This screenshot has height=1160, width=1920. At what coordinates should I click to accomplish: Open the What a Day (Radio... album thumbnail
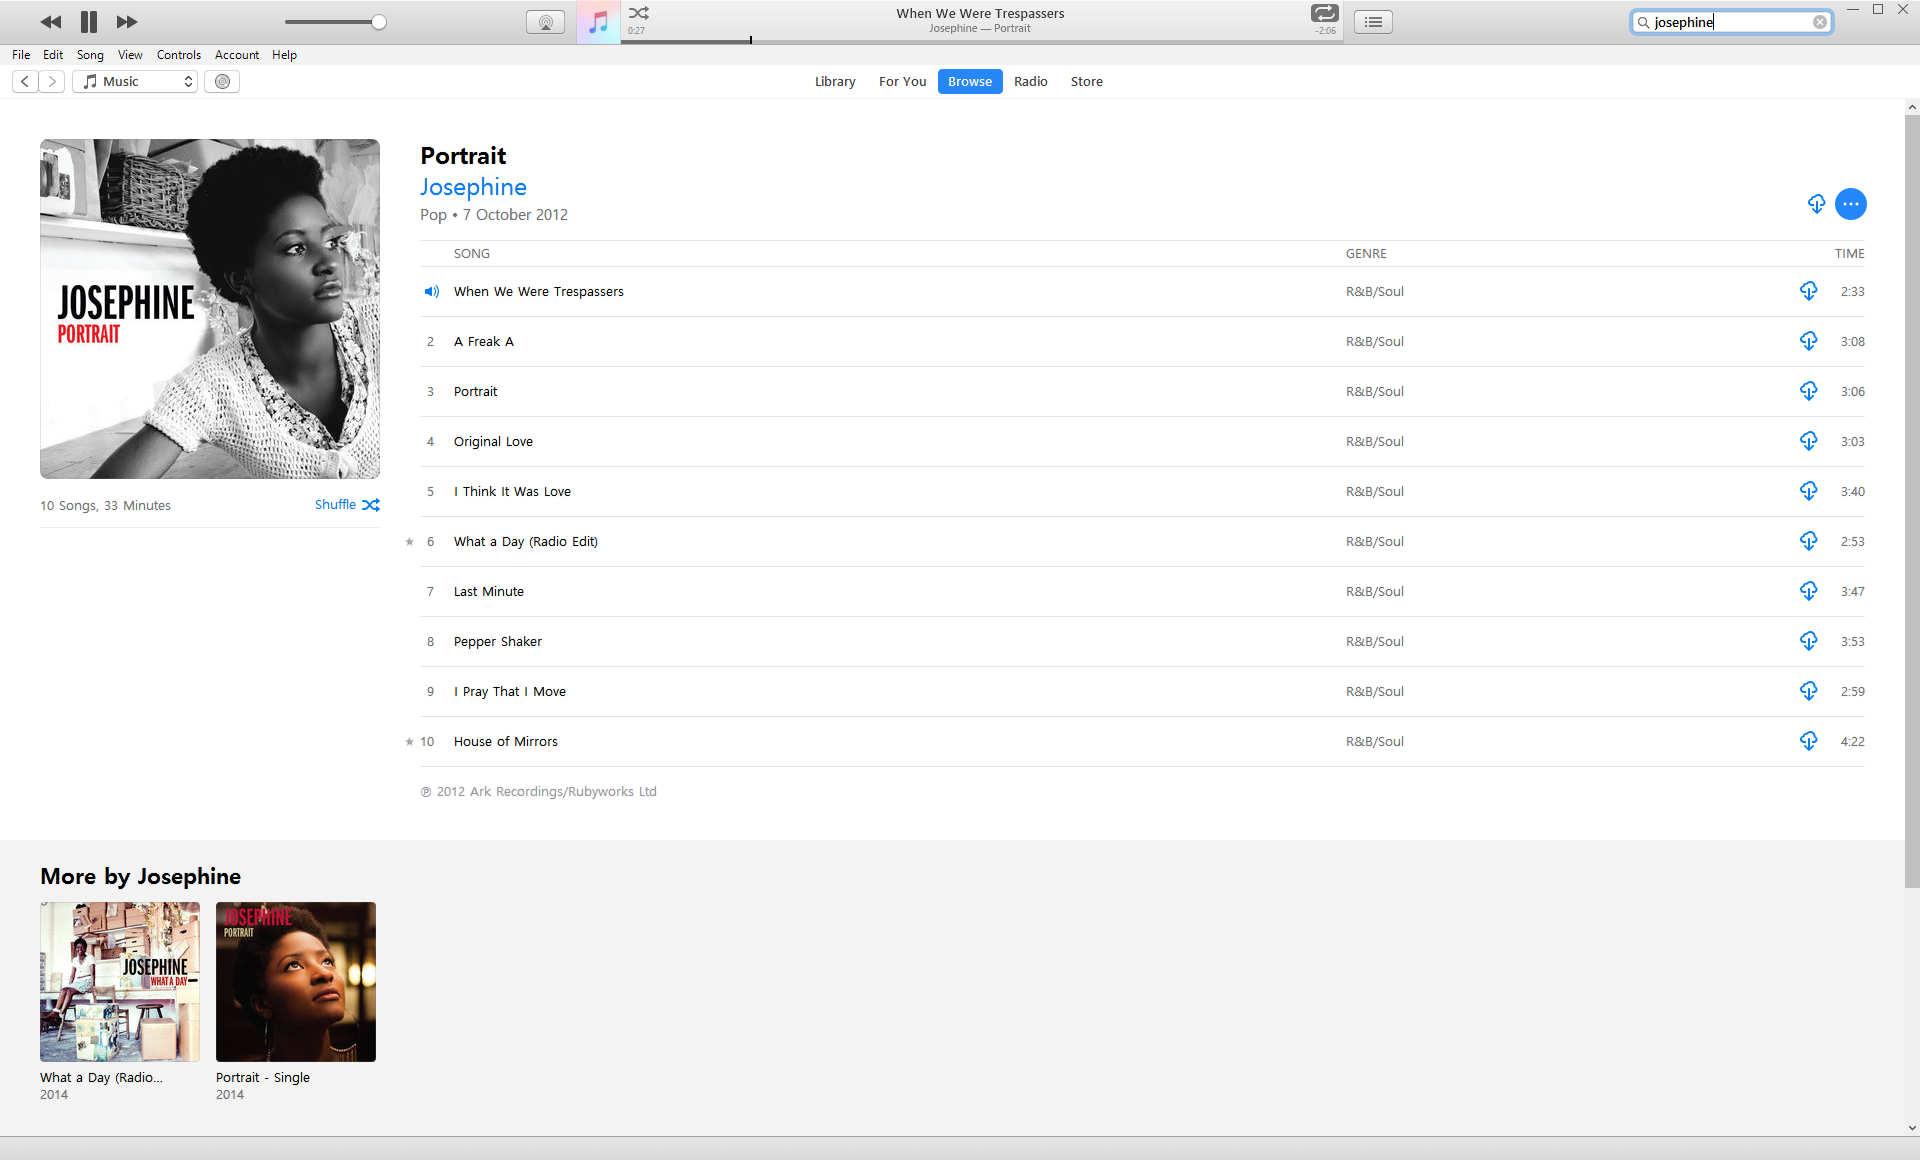[120, 982]
